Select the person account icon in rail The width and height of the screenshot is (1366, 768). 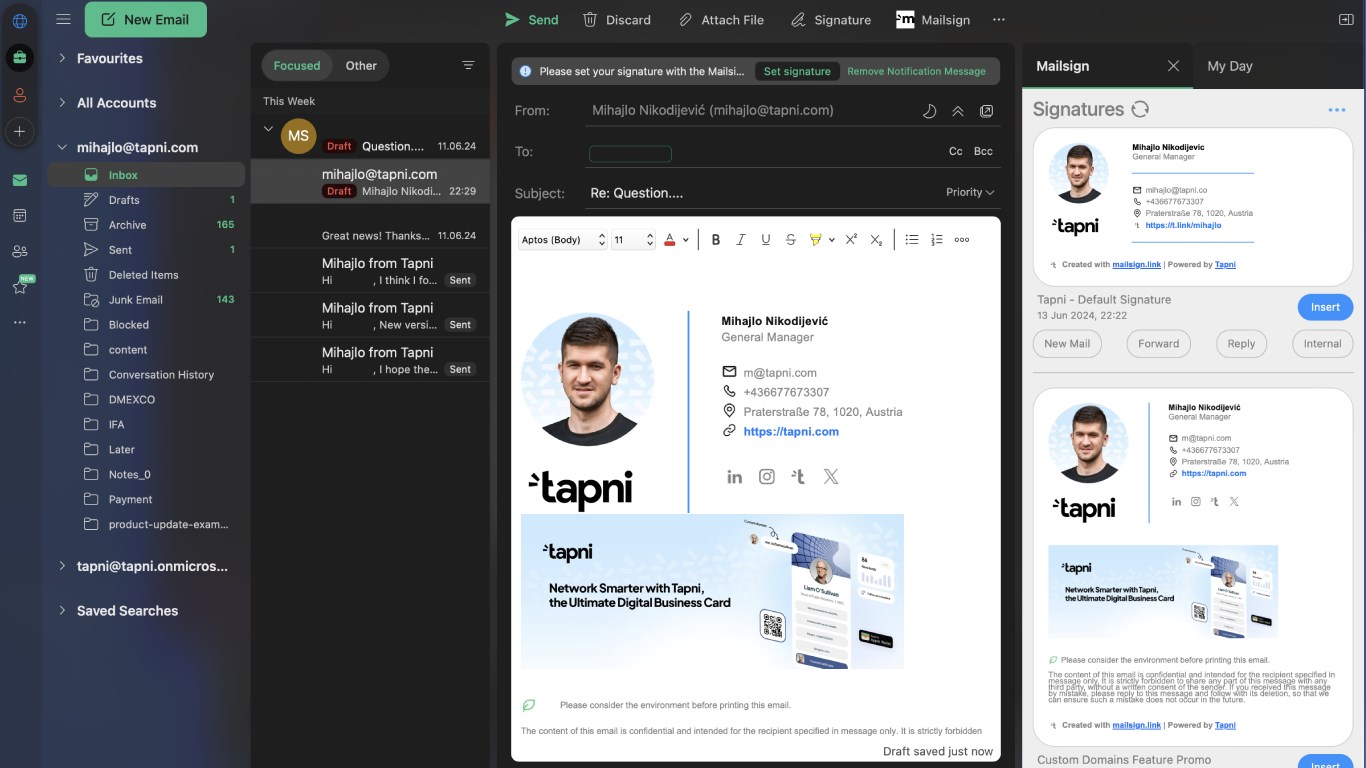[20, 95]
